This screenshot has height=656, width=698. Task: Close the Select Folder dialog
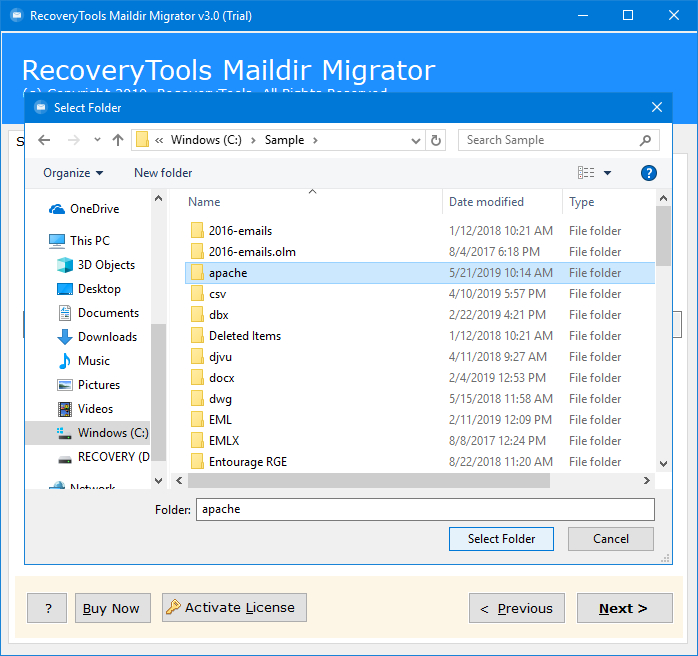coord(657,107)
